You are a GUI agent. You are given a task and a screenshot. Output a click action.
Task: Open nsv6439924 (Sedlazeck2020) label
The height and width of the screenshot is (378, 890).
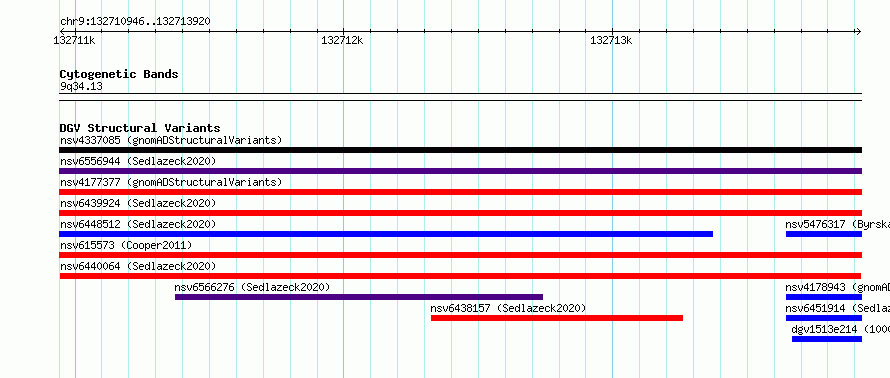tap(138, 203)
